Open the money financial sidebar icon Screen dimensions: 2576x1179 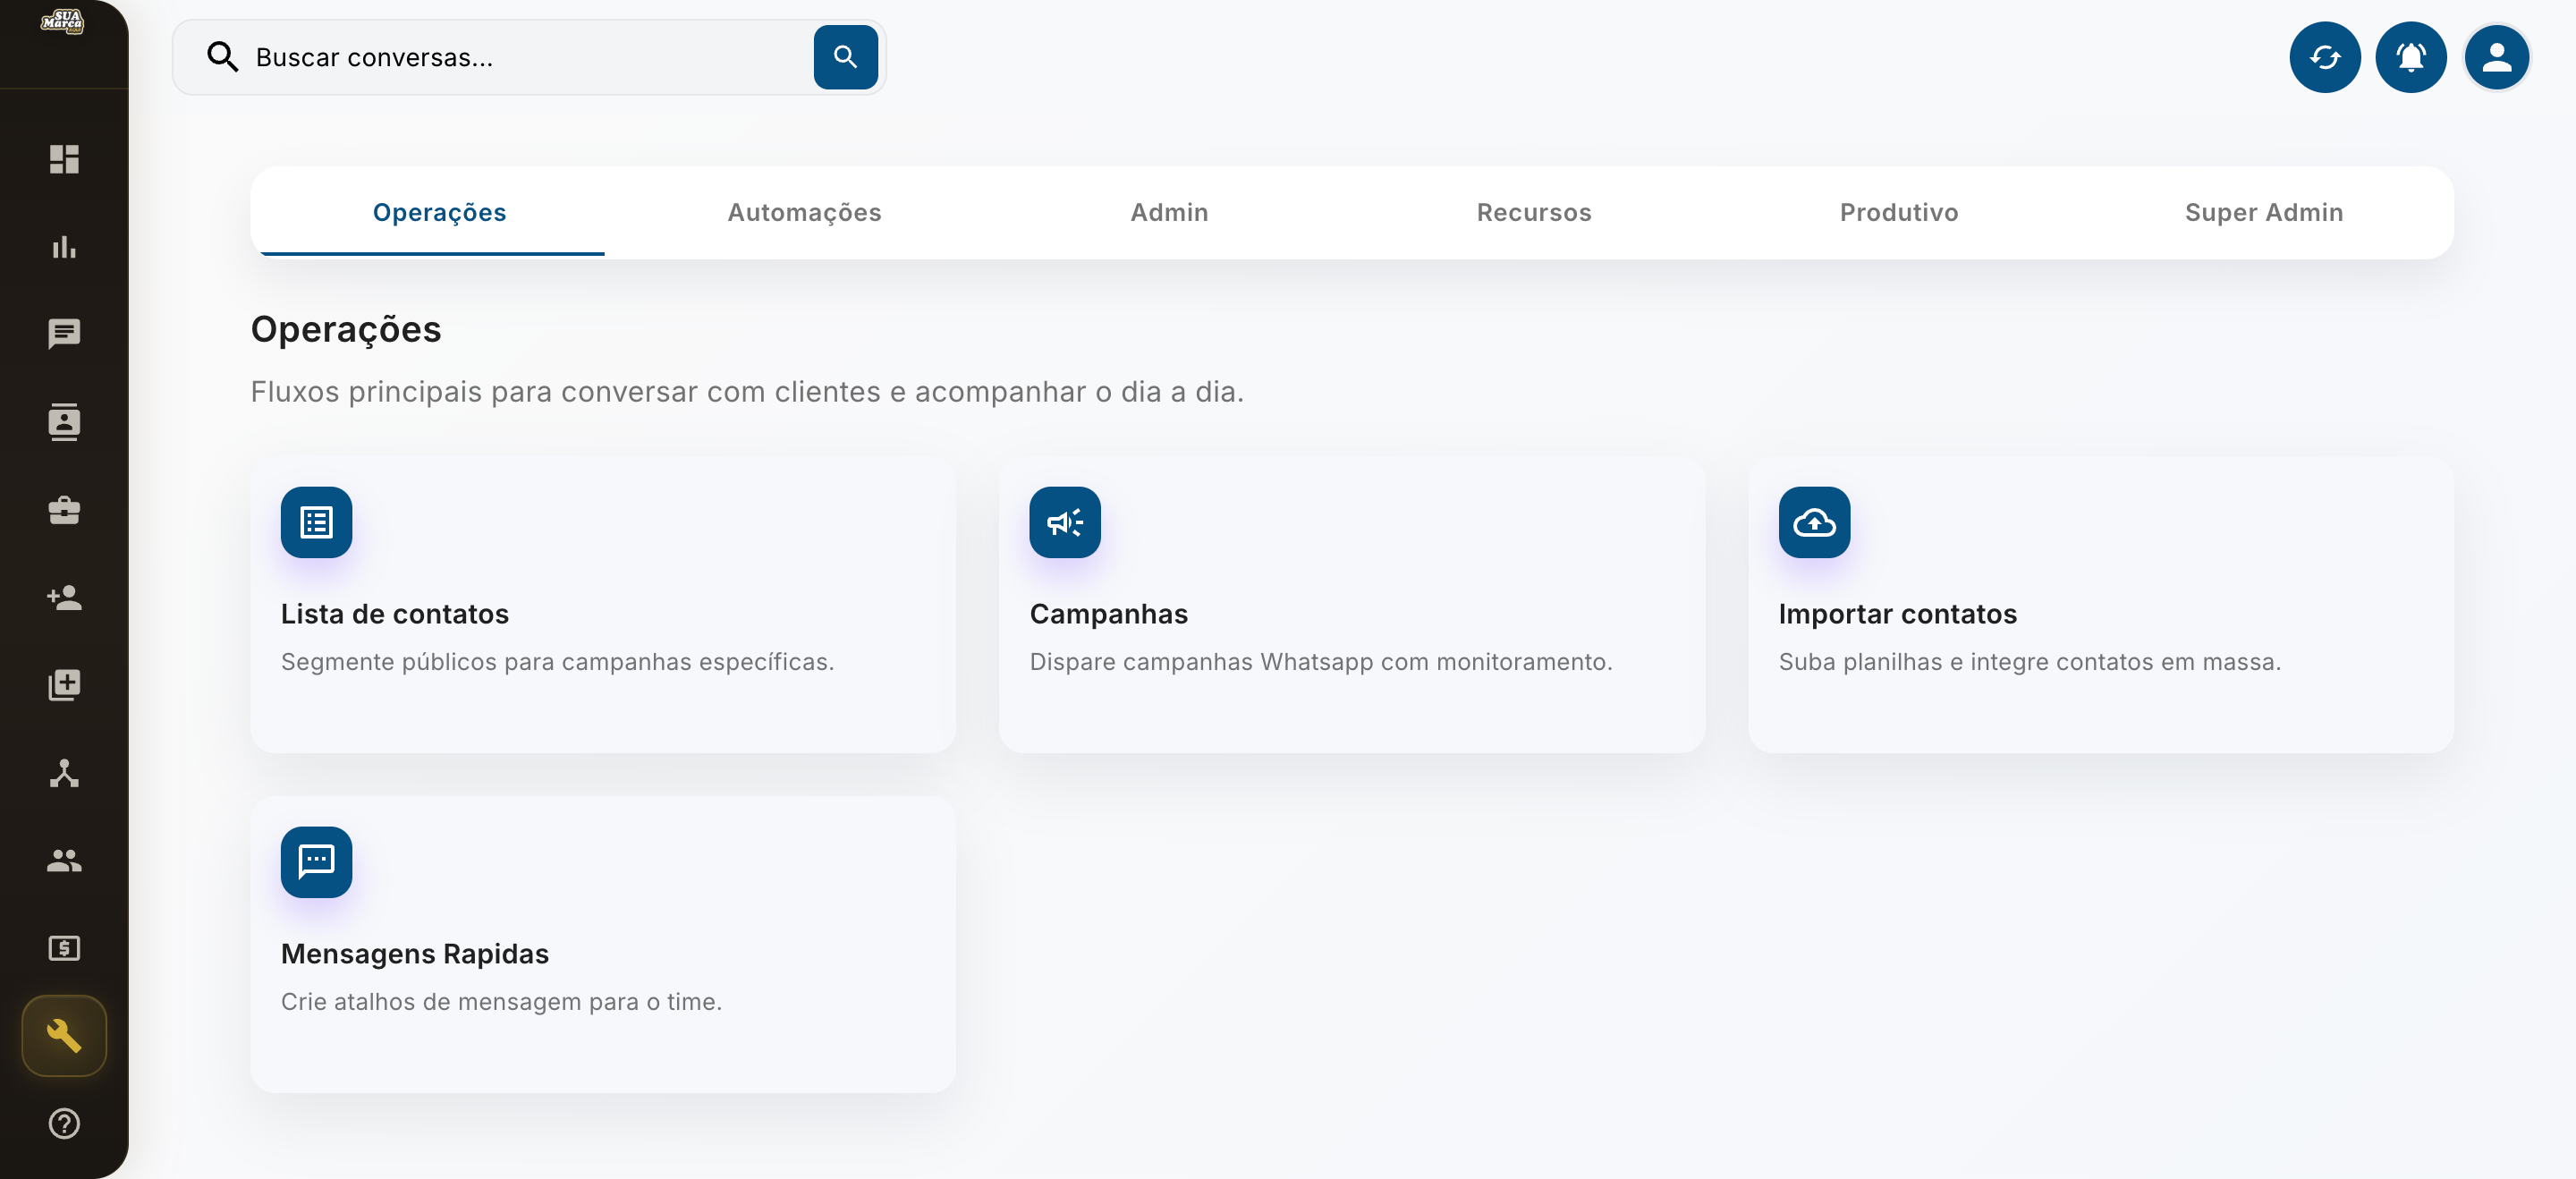[x=64, y=948]
